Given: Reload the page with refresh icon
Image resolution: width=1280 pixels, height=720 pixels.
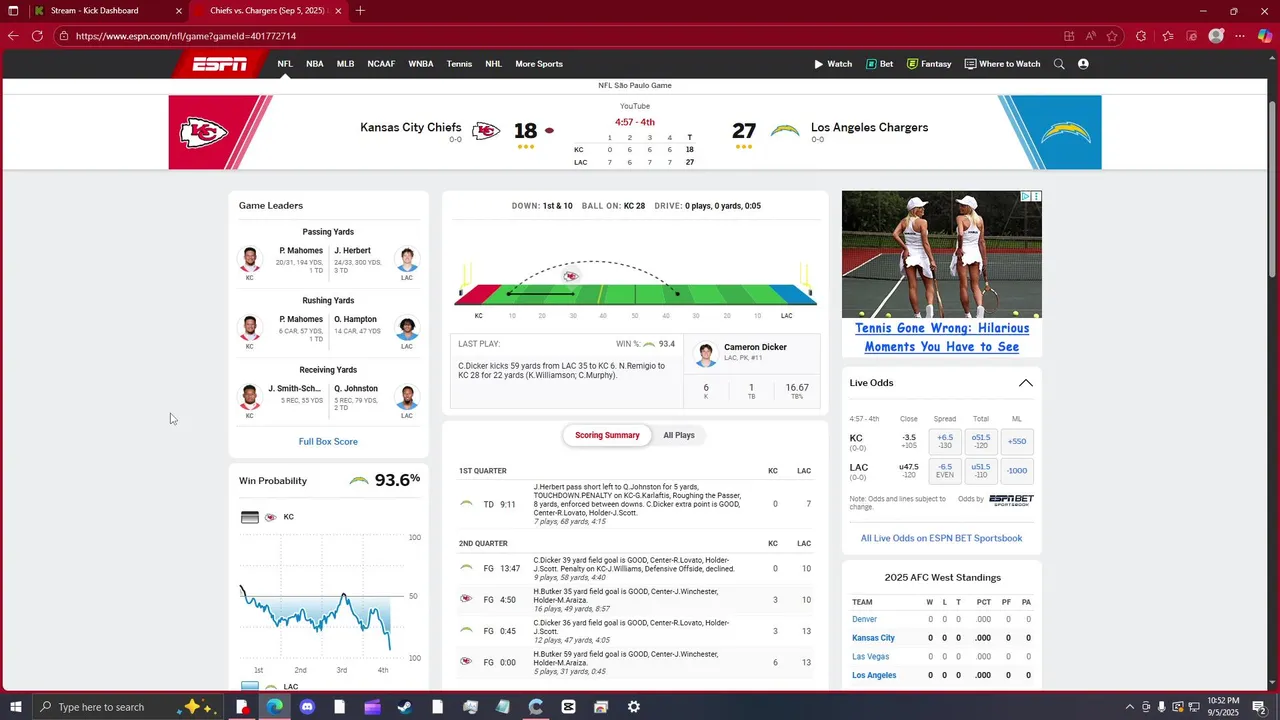Looking at the screenshot, I should (x=37, y=36).
